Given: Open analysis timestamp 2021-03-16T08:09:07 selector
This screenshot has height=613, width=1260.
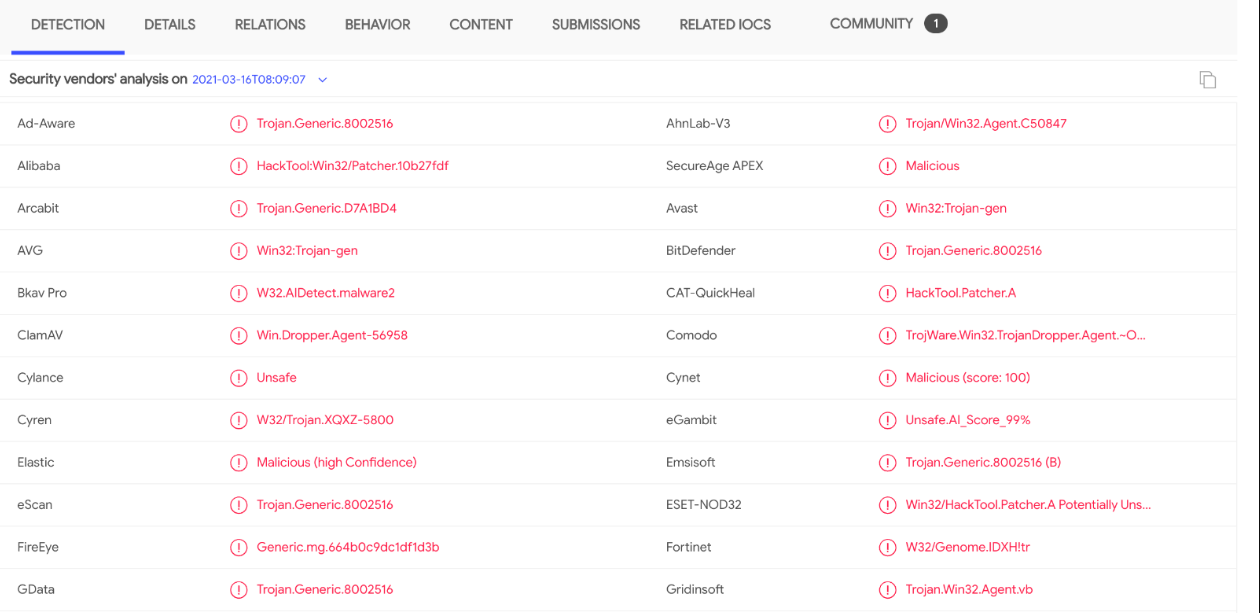Looking at the screenshot, I should [x=249, y=79].
